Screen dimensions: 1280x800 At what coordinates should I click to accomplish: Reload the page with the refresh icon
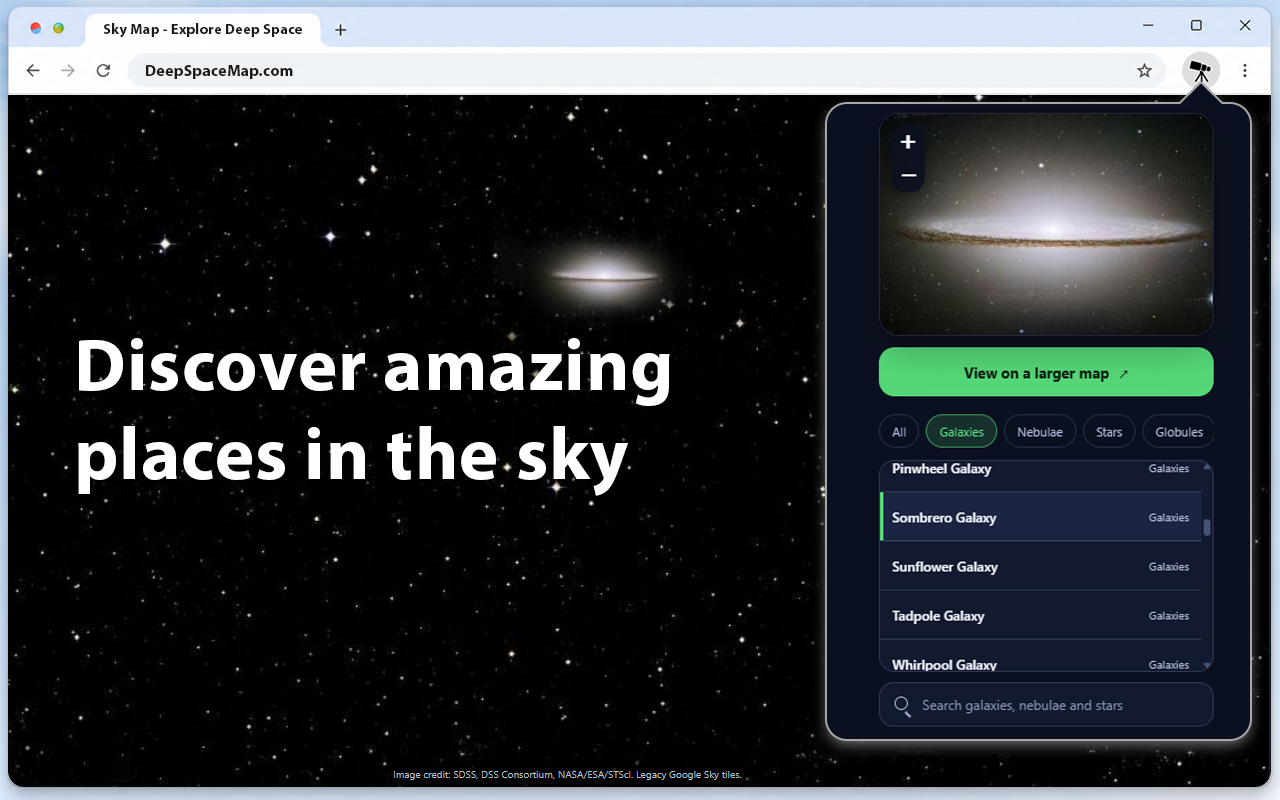tap(103, 71)
